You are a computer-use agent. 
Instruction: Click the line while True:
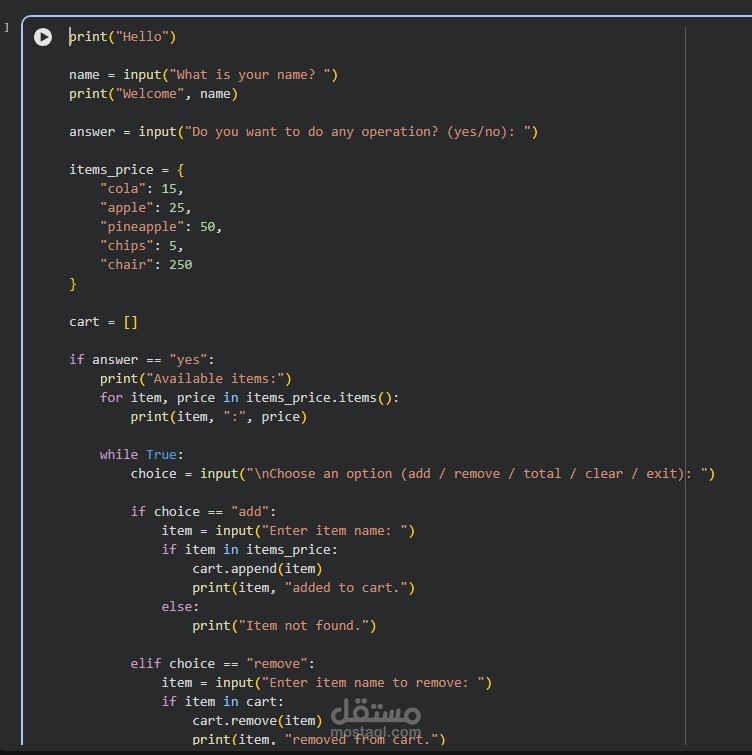coord(142,455)
